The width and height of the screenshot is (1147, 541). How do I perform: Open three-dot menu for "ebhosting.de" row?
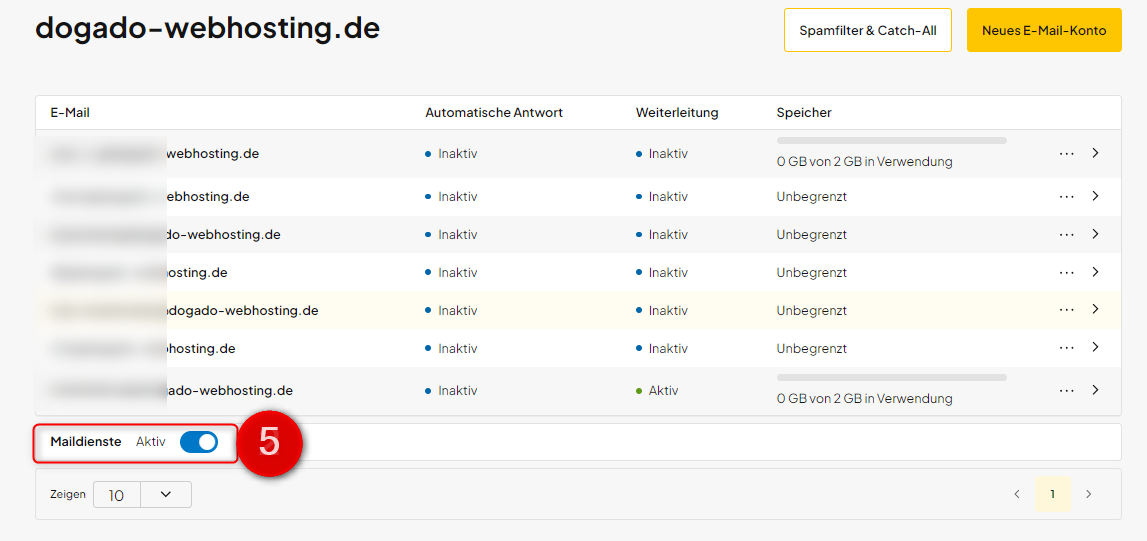(1067, 197)
